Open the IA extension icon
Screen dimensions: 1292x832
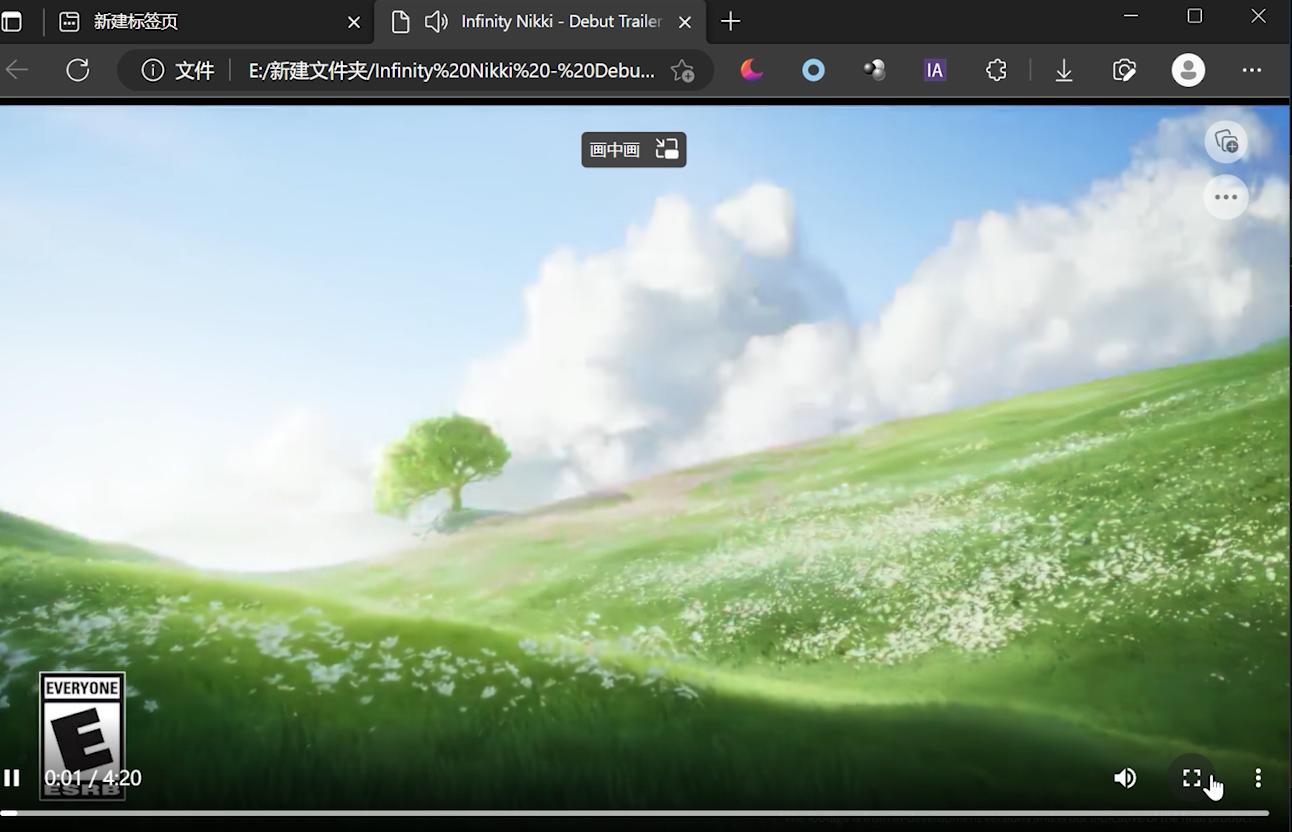933,70
